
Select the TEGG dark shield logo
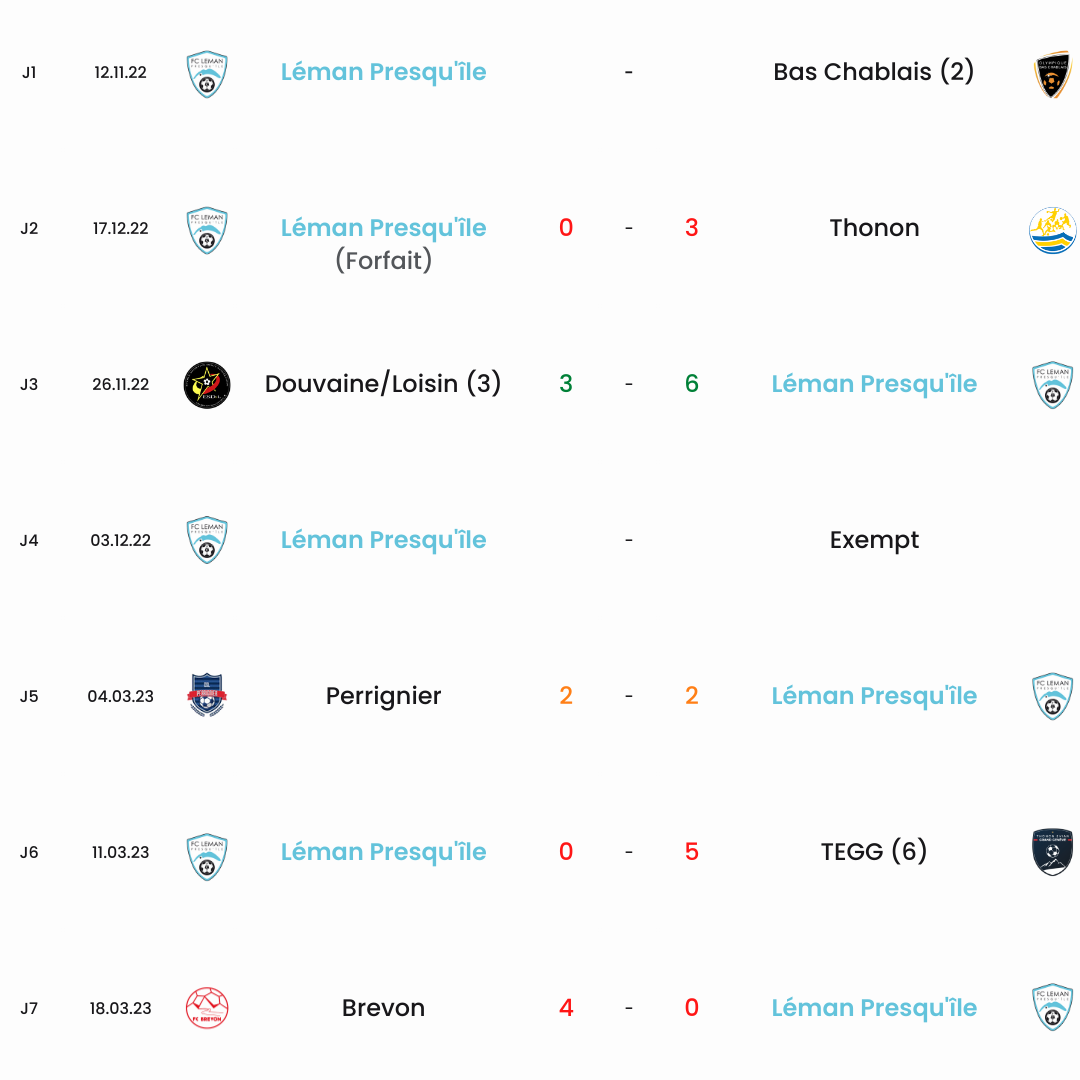(1052, 852)
